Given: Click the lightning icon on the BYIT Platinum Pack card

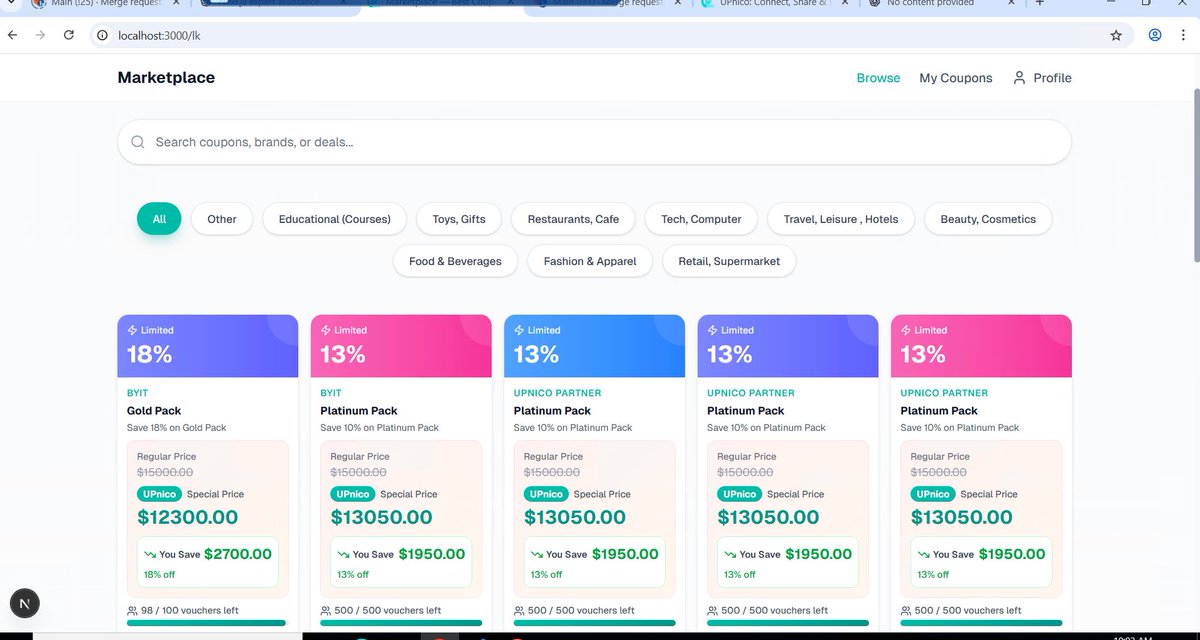Looking at the screenshot, I should pyautogui.click(x=325, y=330).
